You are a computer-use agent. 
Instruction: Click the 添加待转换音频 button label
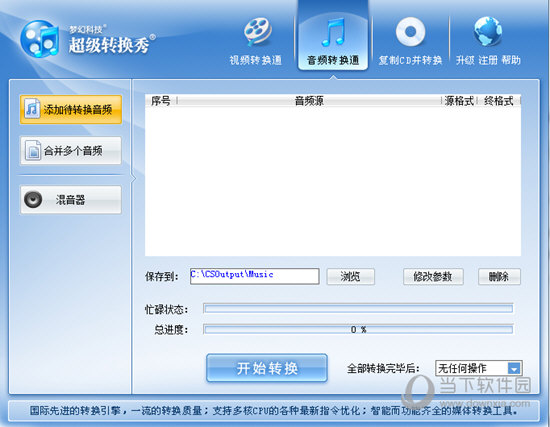[x=78, y=110]
